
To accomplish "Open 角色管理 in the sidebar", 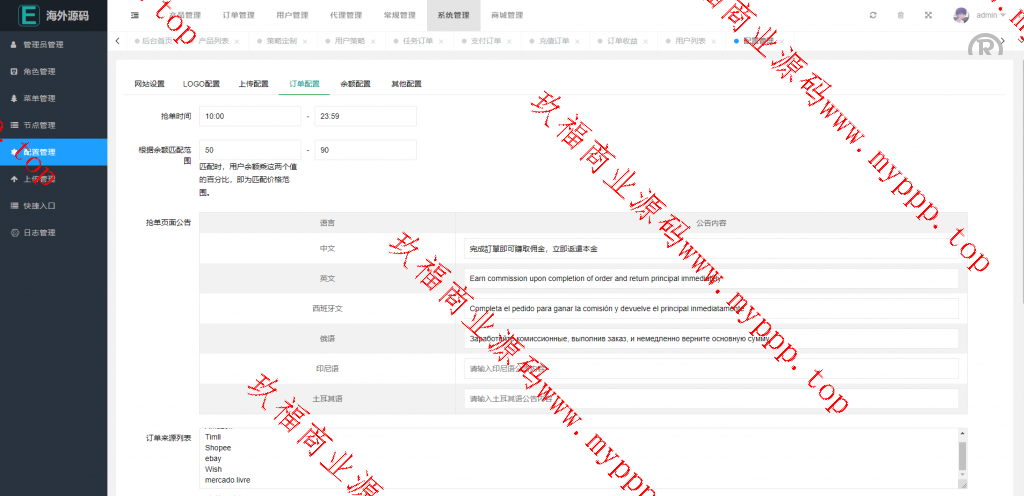I will [x=39, y=72].
